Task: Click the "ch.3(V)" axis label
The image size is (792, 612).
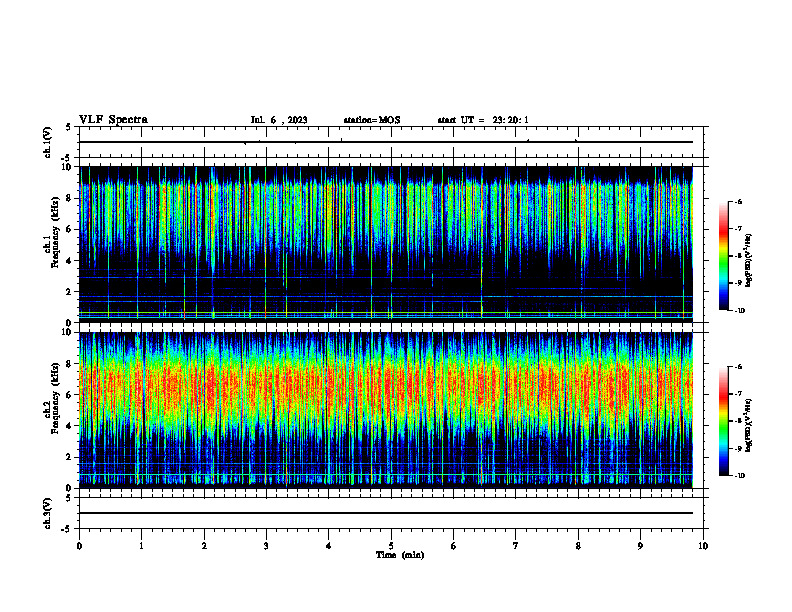Action: (48, 513)
